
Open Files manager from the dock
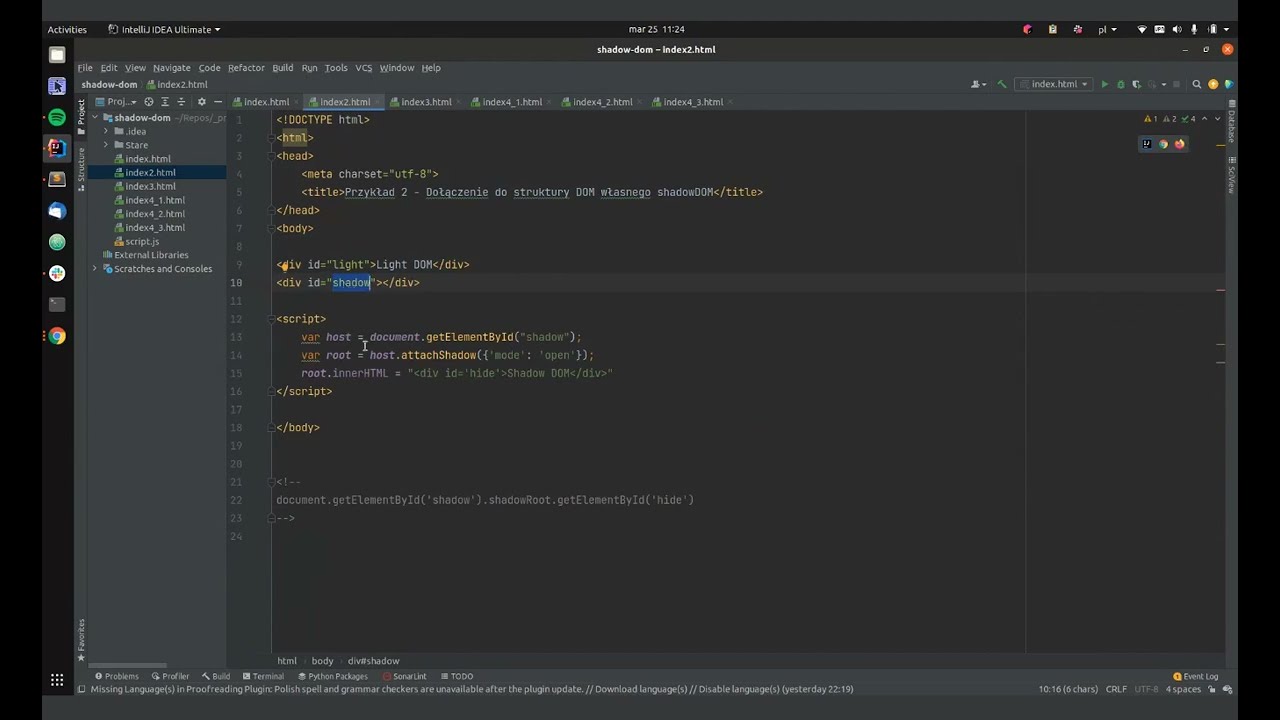click(57, 55)
